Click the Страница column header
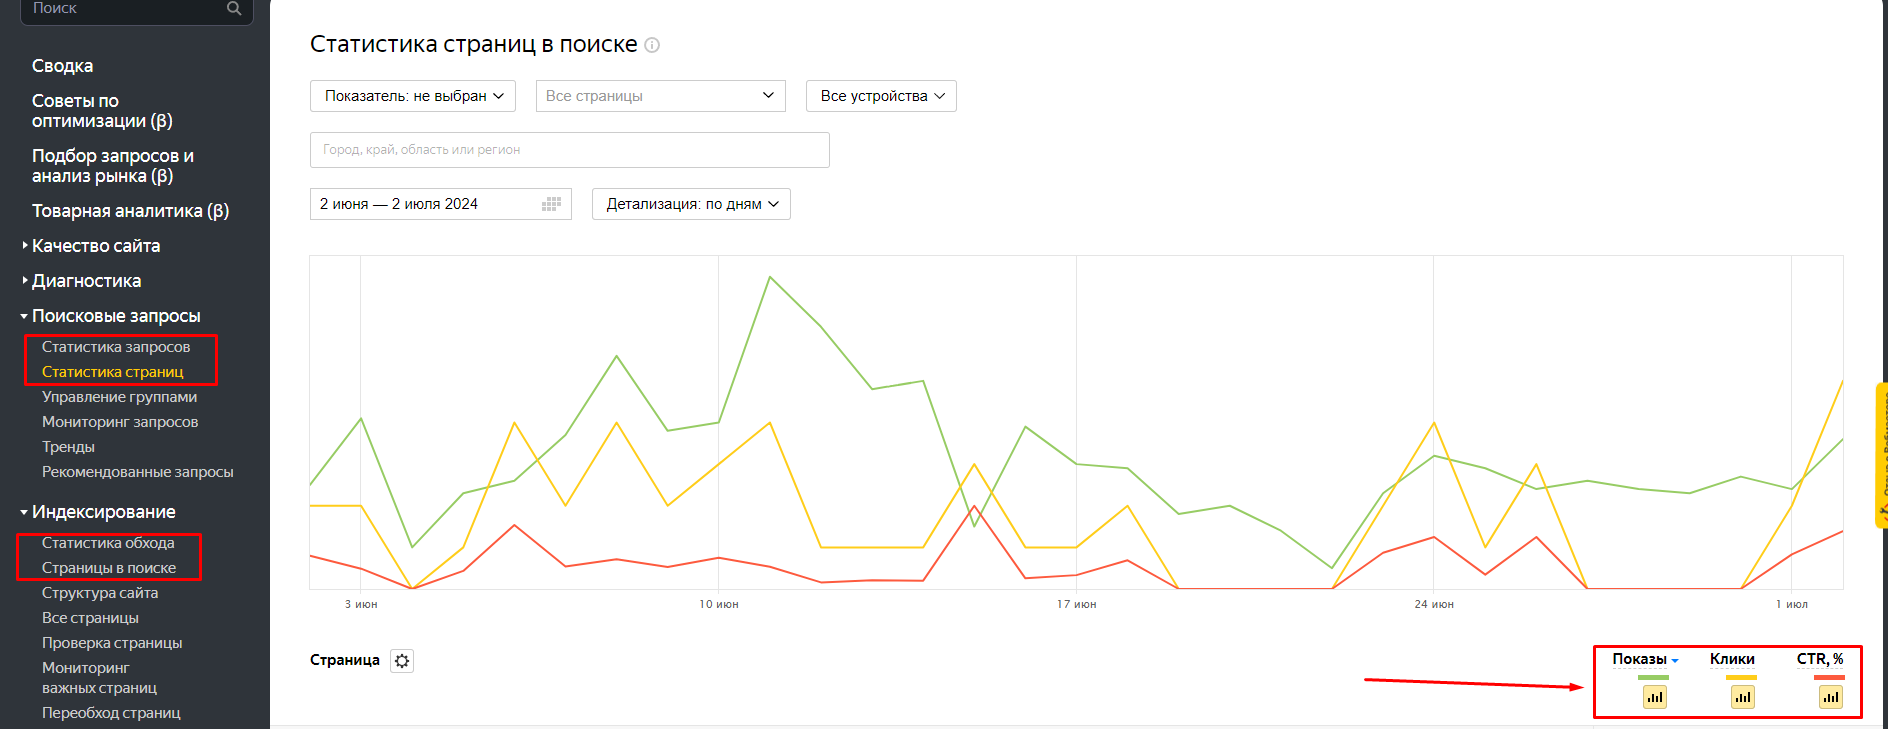The height and width of the screenshot is (729, 1888). 345,660
